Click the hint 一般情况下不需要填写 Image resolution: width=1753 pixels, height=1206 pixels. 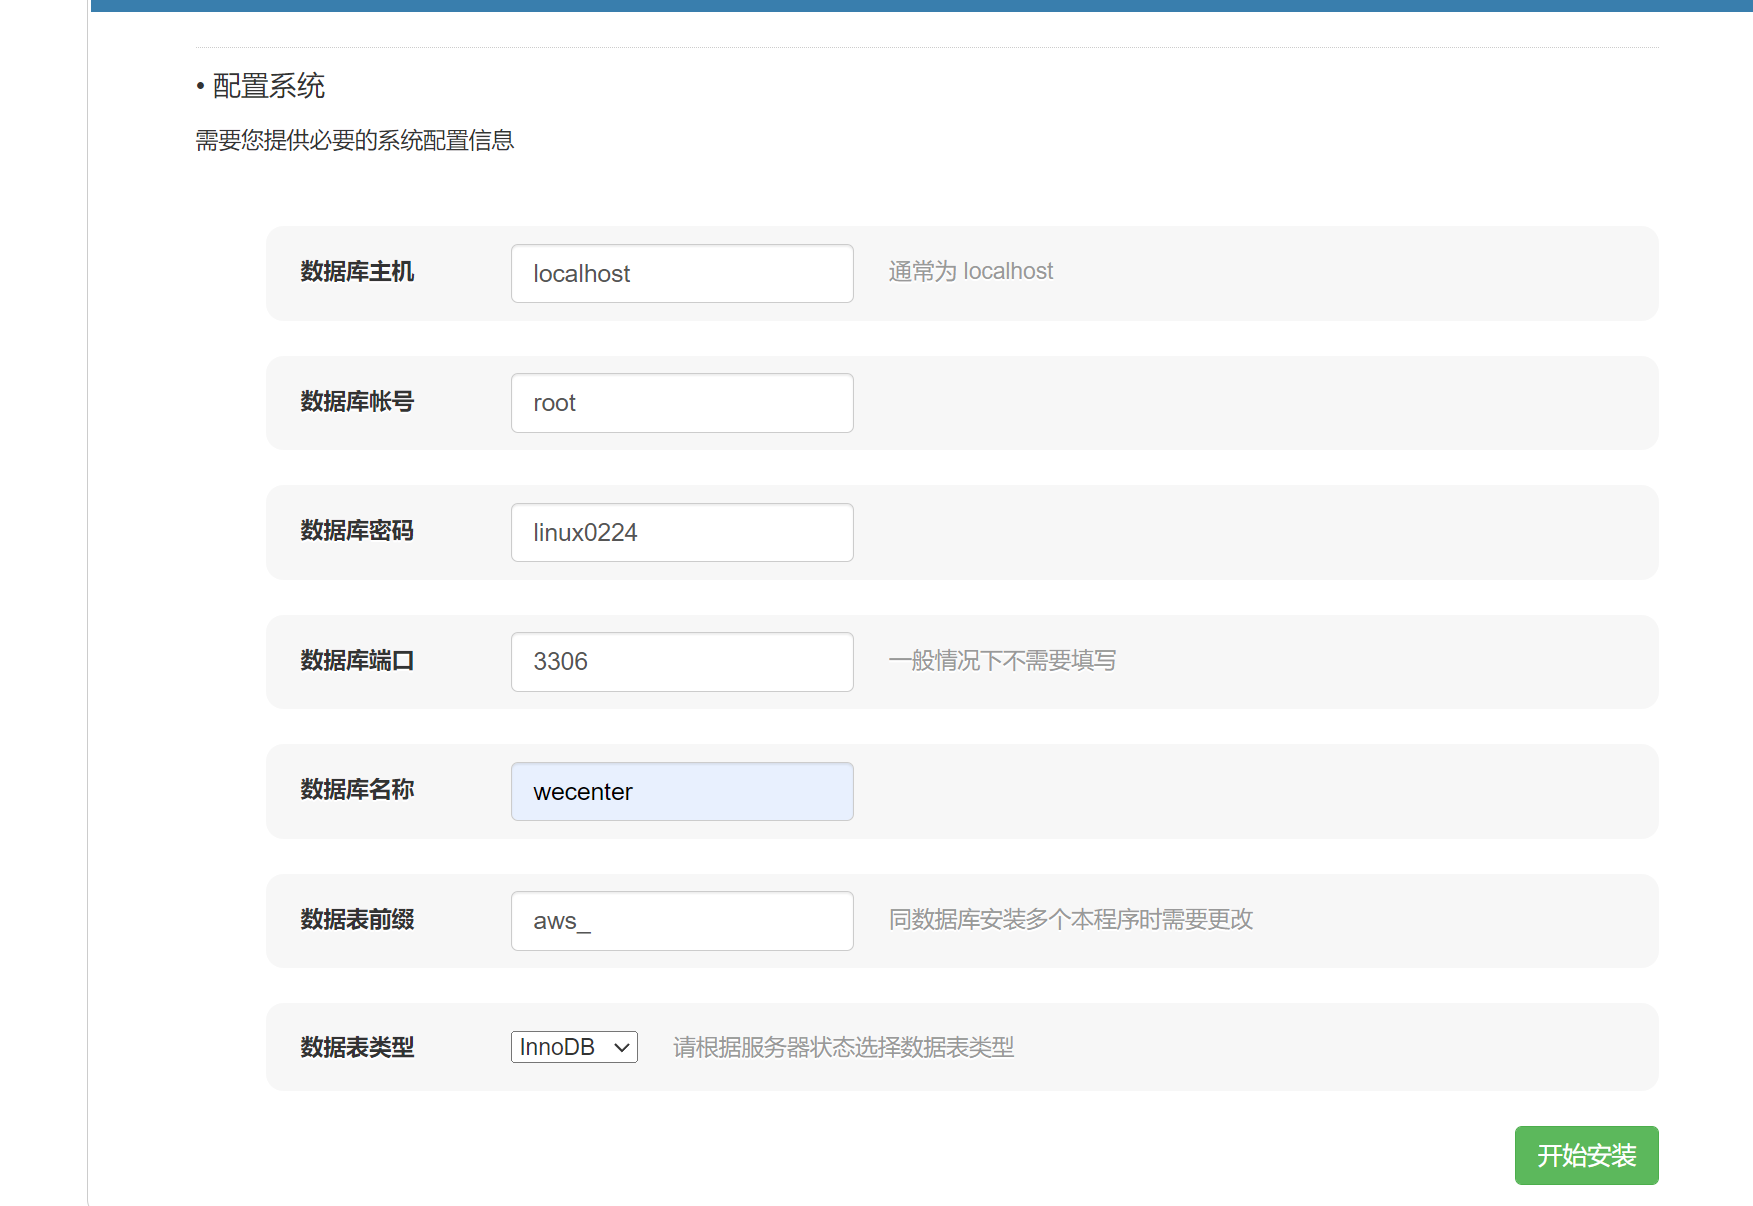(1002, 661)
